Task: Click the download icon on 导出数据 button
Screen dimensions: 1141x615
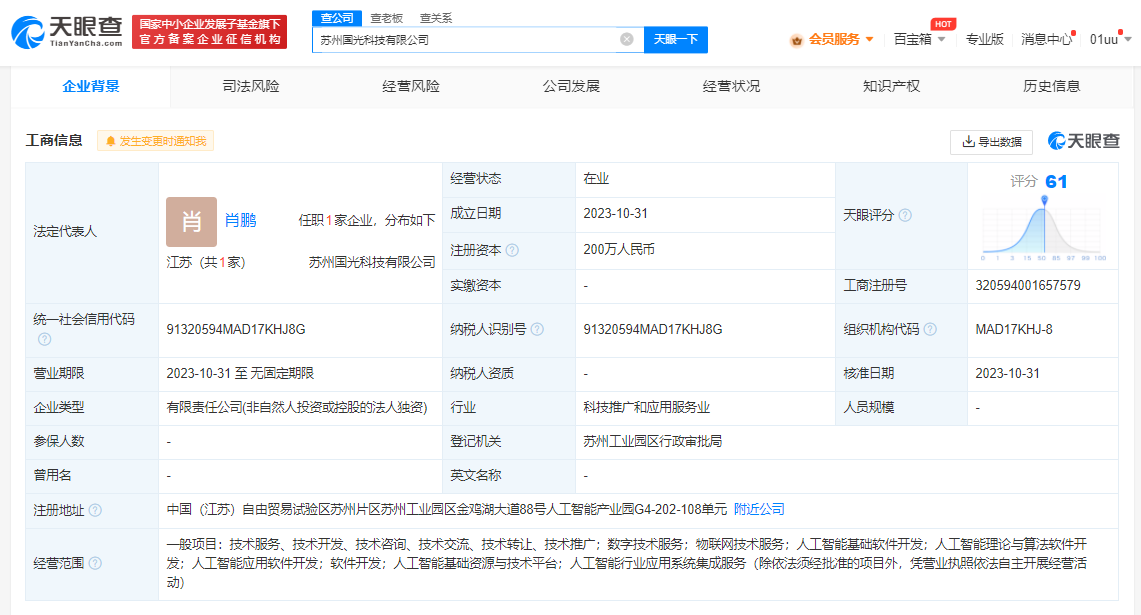Action: coord(965,142)
